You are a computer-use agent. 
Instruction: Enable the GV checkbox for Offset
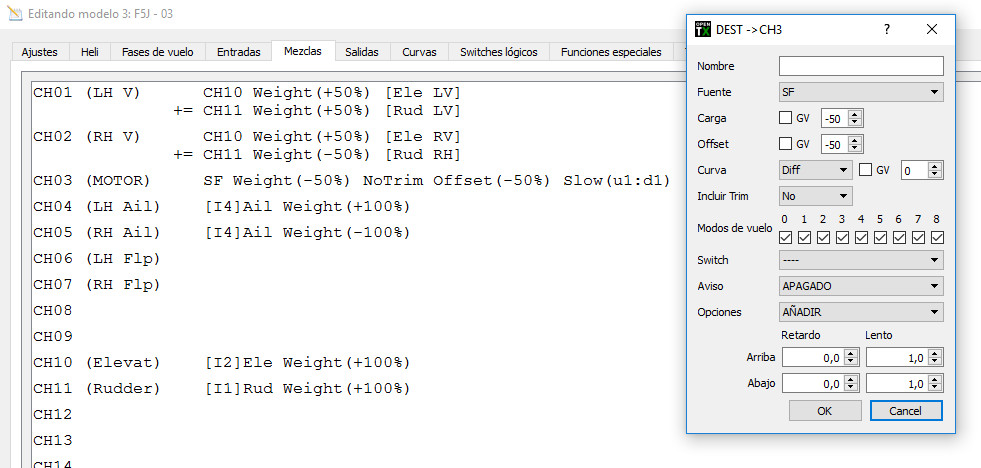point(786,144)
